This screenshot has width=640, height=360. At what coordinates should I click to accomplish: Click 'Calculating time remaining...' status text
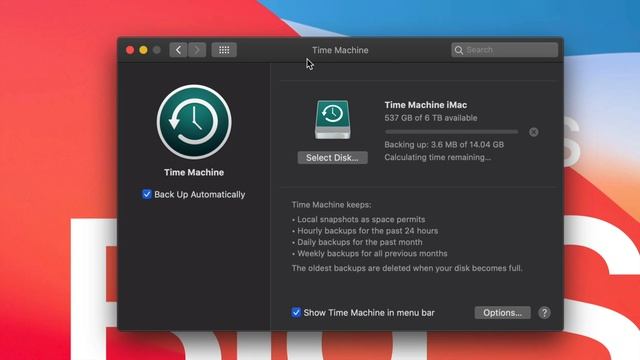click(x=438, y=157)
